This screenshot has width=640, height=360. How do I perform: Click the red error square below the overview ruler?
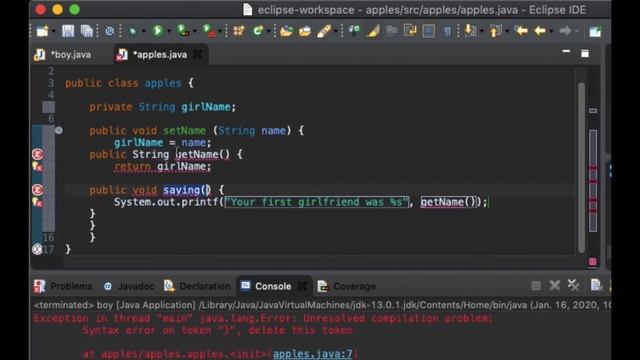pyautogui.click(x=593, y=262)
